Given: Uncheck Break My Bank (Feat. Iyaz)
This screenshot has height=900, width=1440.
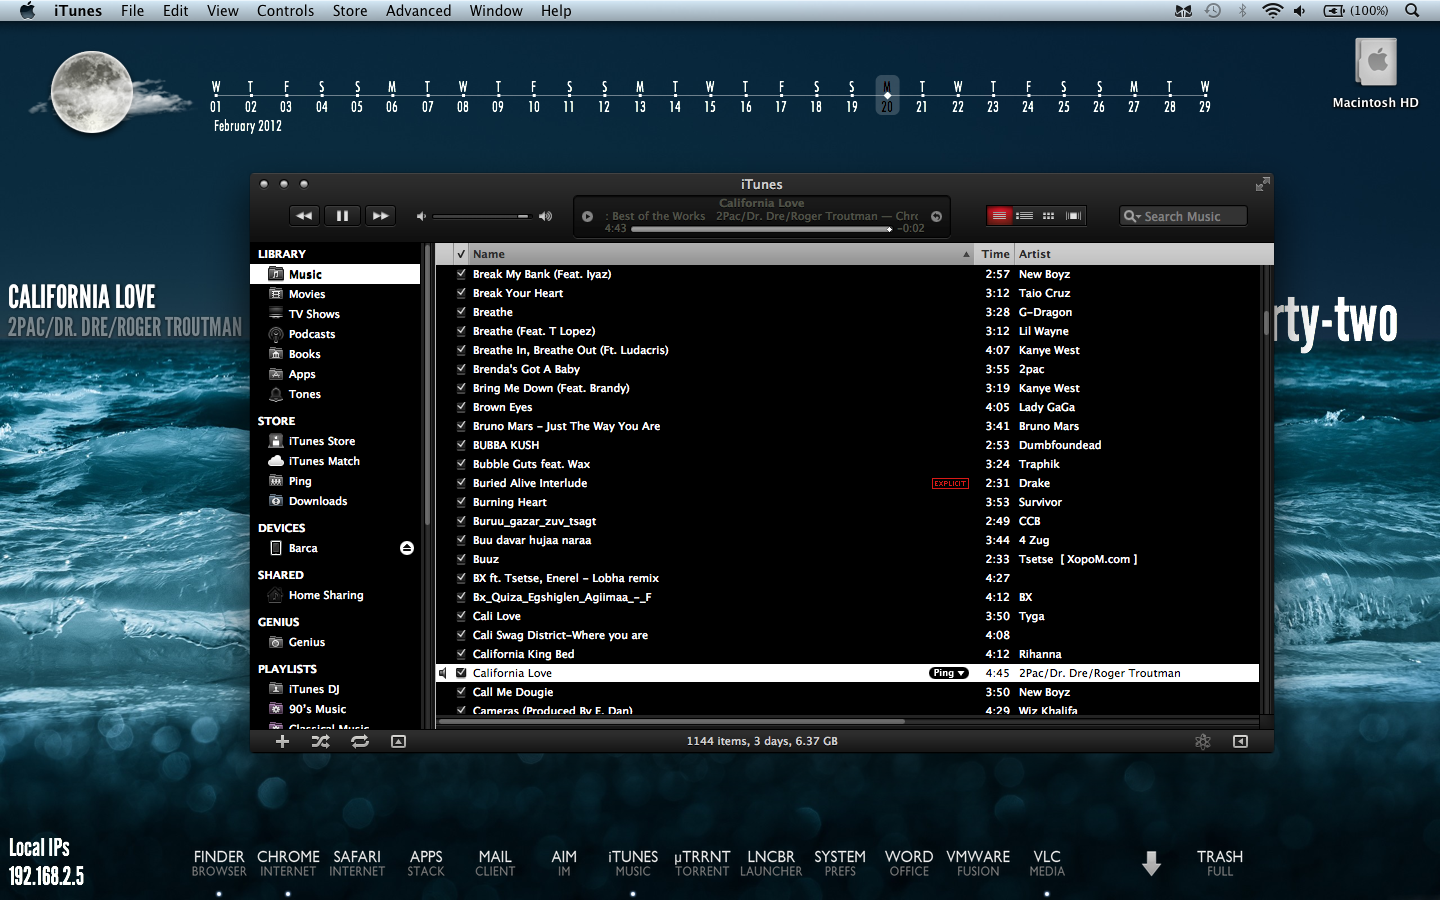Looking at the screenshot, I should pos(461,273).
